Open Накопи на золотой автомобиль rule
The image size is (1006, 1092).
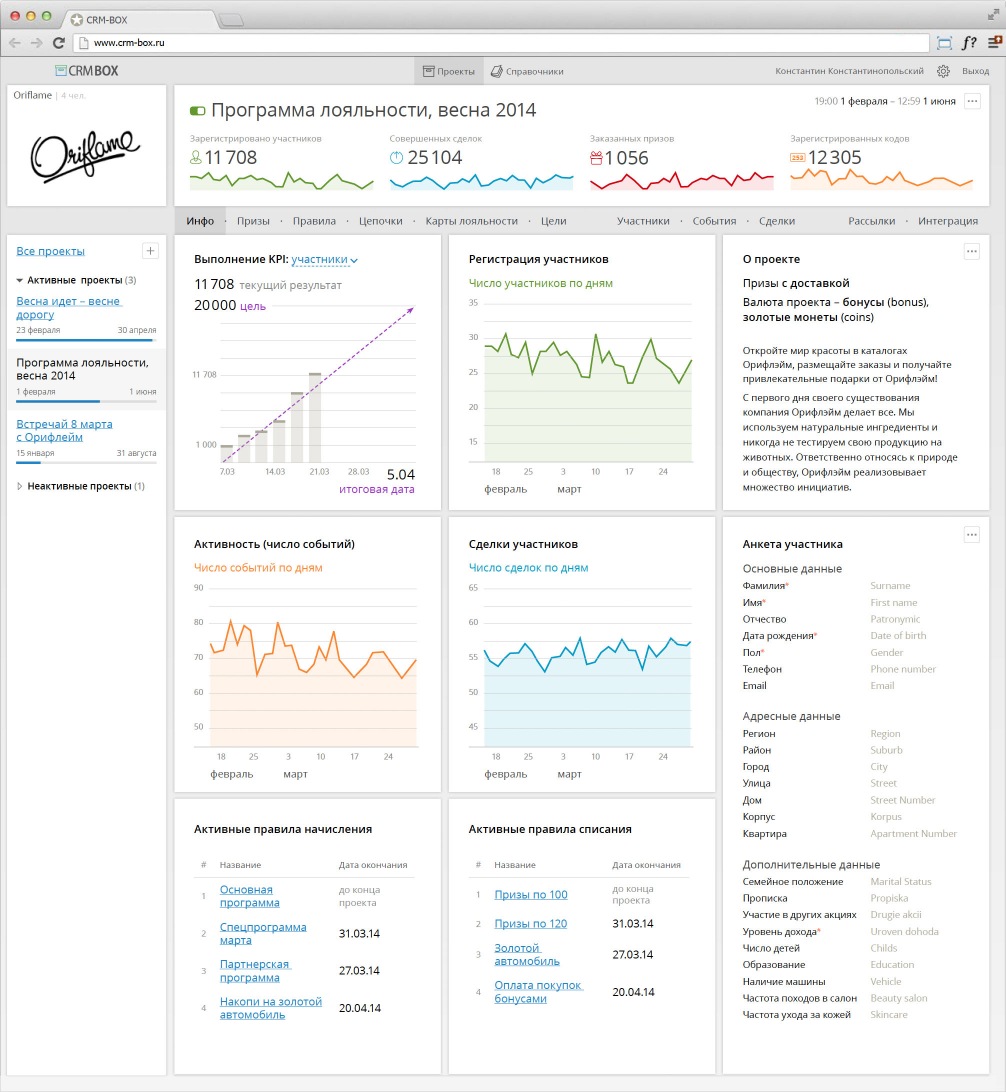(271, 1008)
